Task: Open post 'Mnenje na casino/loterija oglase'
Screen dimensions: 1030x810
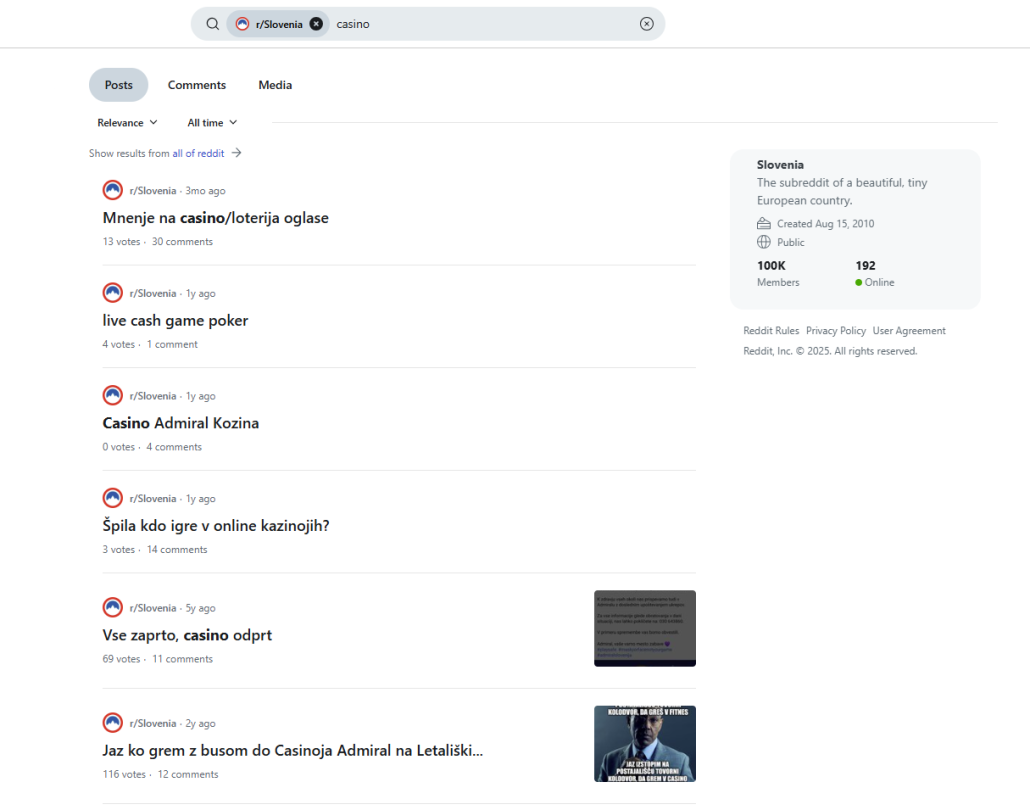Action: (215, 218)
